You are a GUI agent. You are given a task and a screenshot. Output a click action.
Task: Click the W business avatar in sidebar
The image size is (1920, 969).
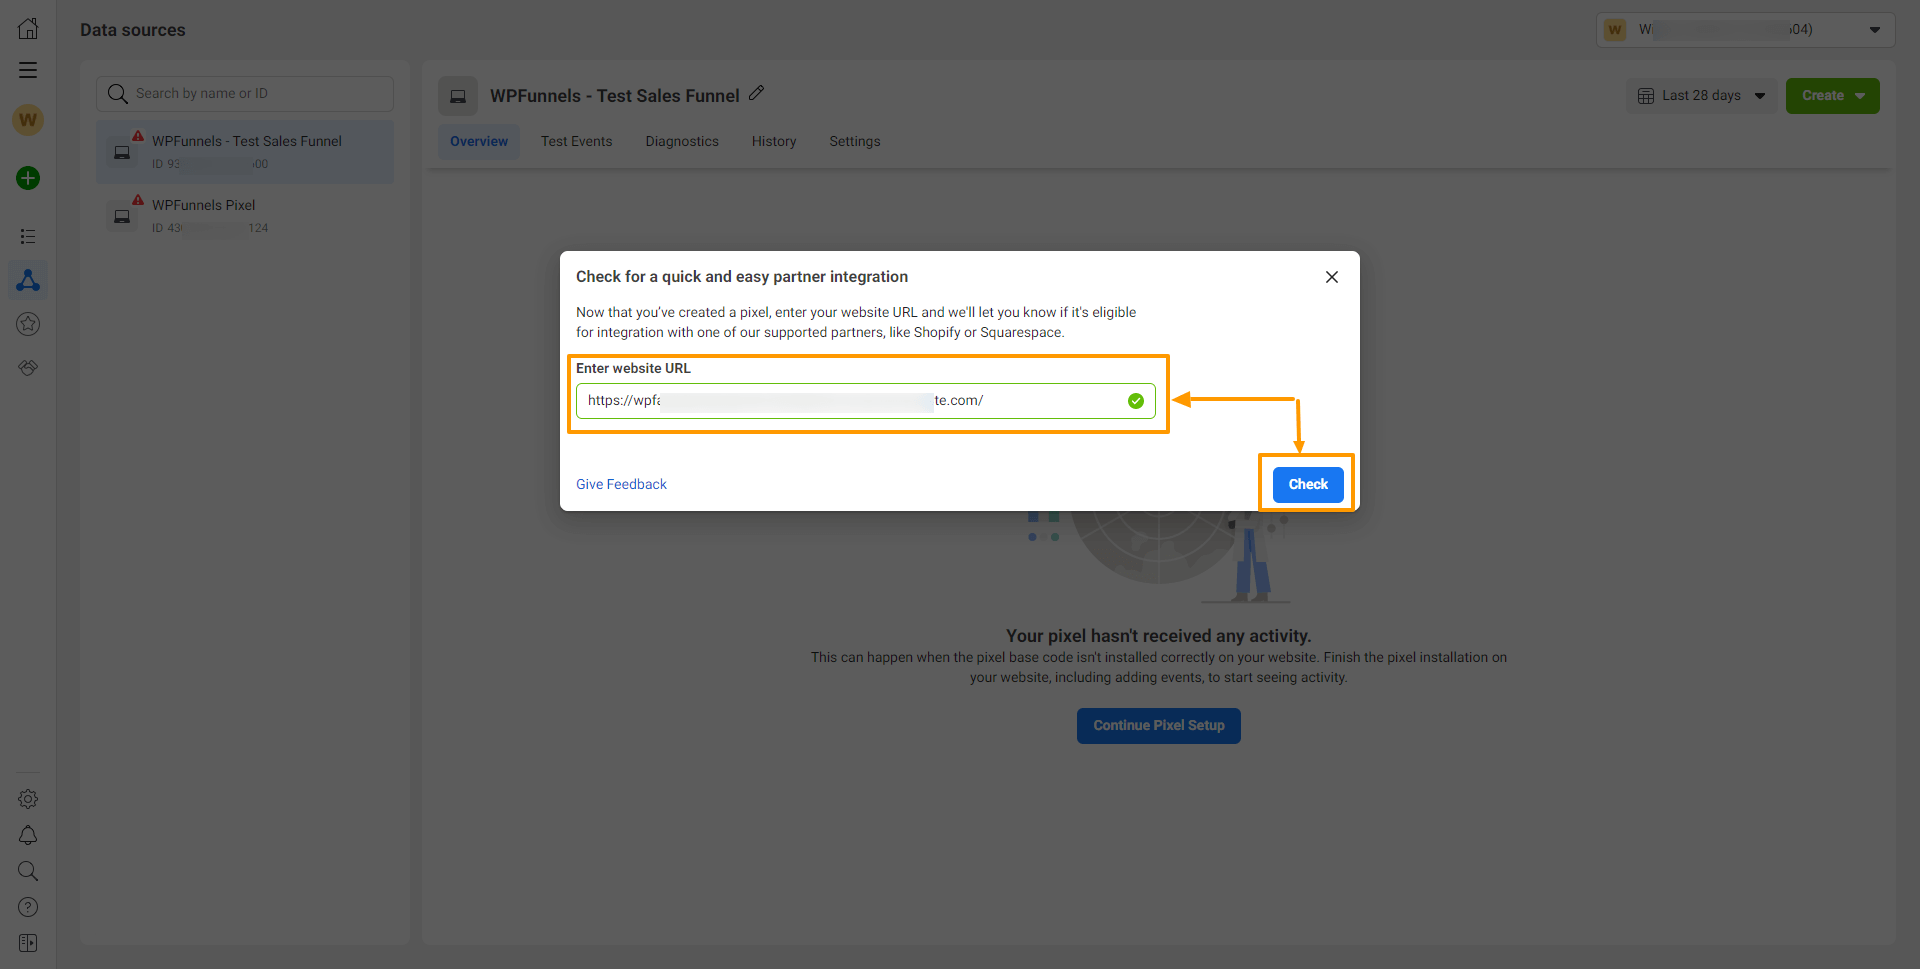pyautogui.click(x=28, y=120)
